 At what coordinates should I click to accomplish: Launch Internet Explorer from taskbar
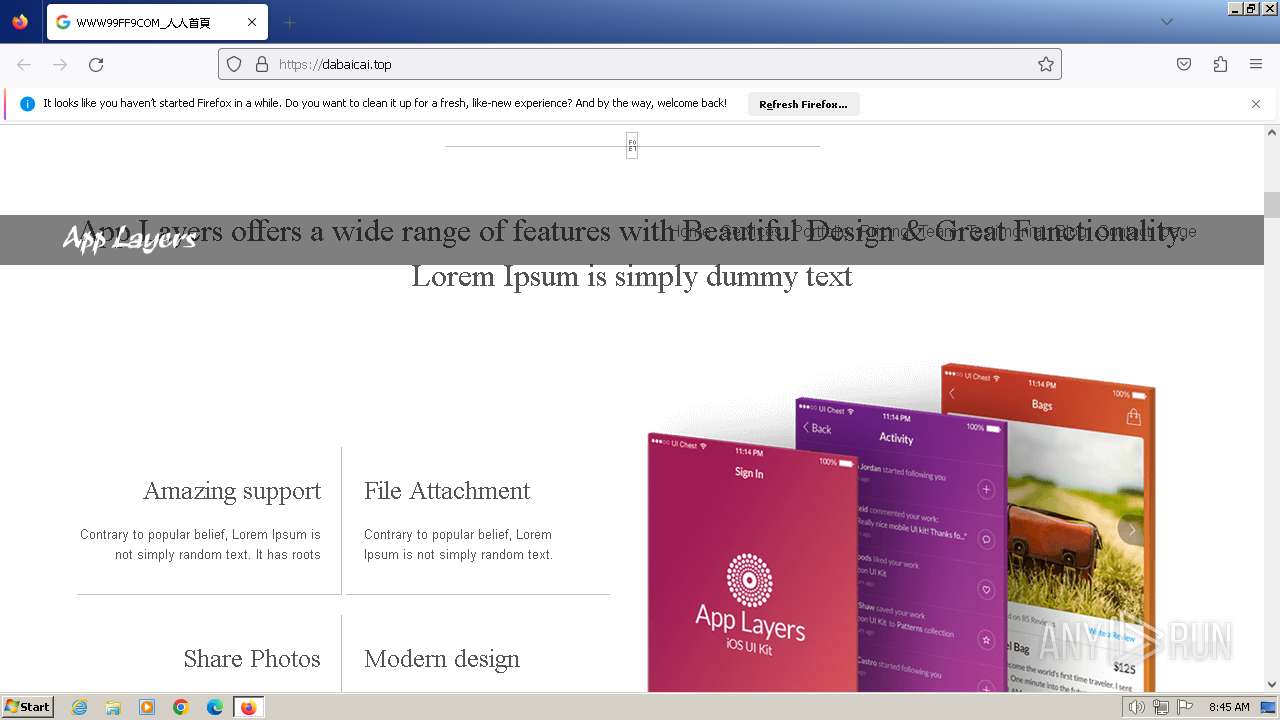pyautogui.click(x=79, y=707)
